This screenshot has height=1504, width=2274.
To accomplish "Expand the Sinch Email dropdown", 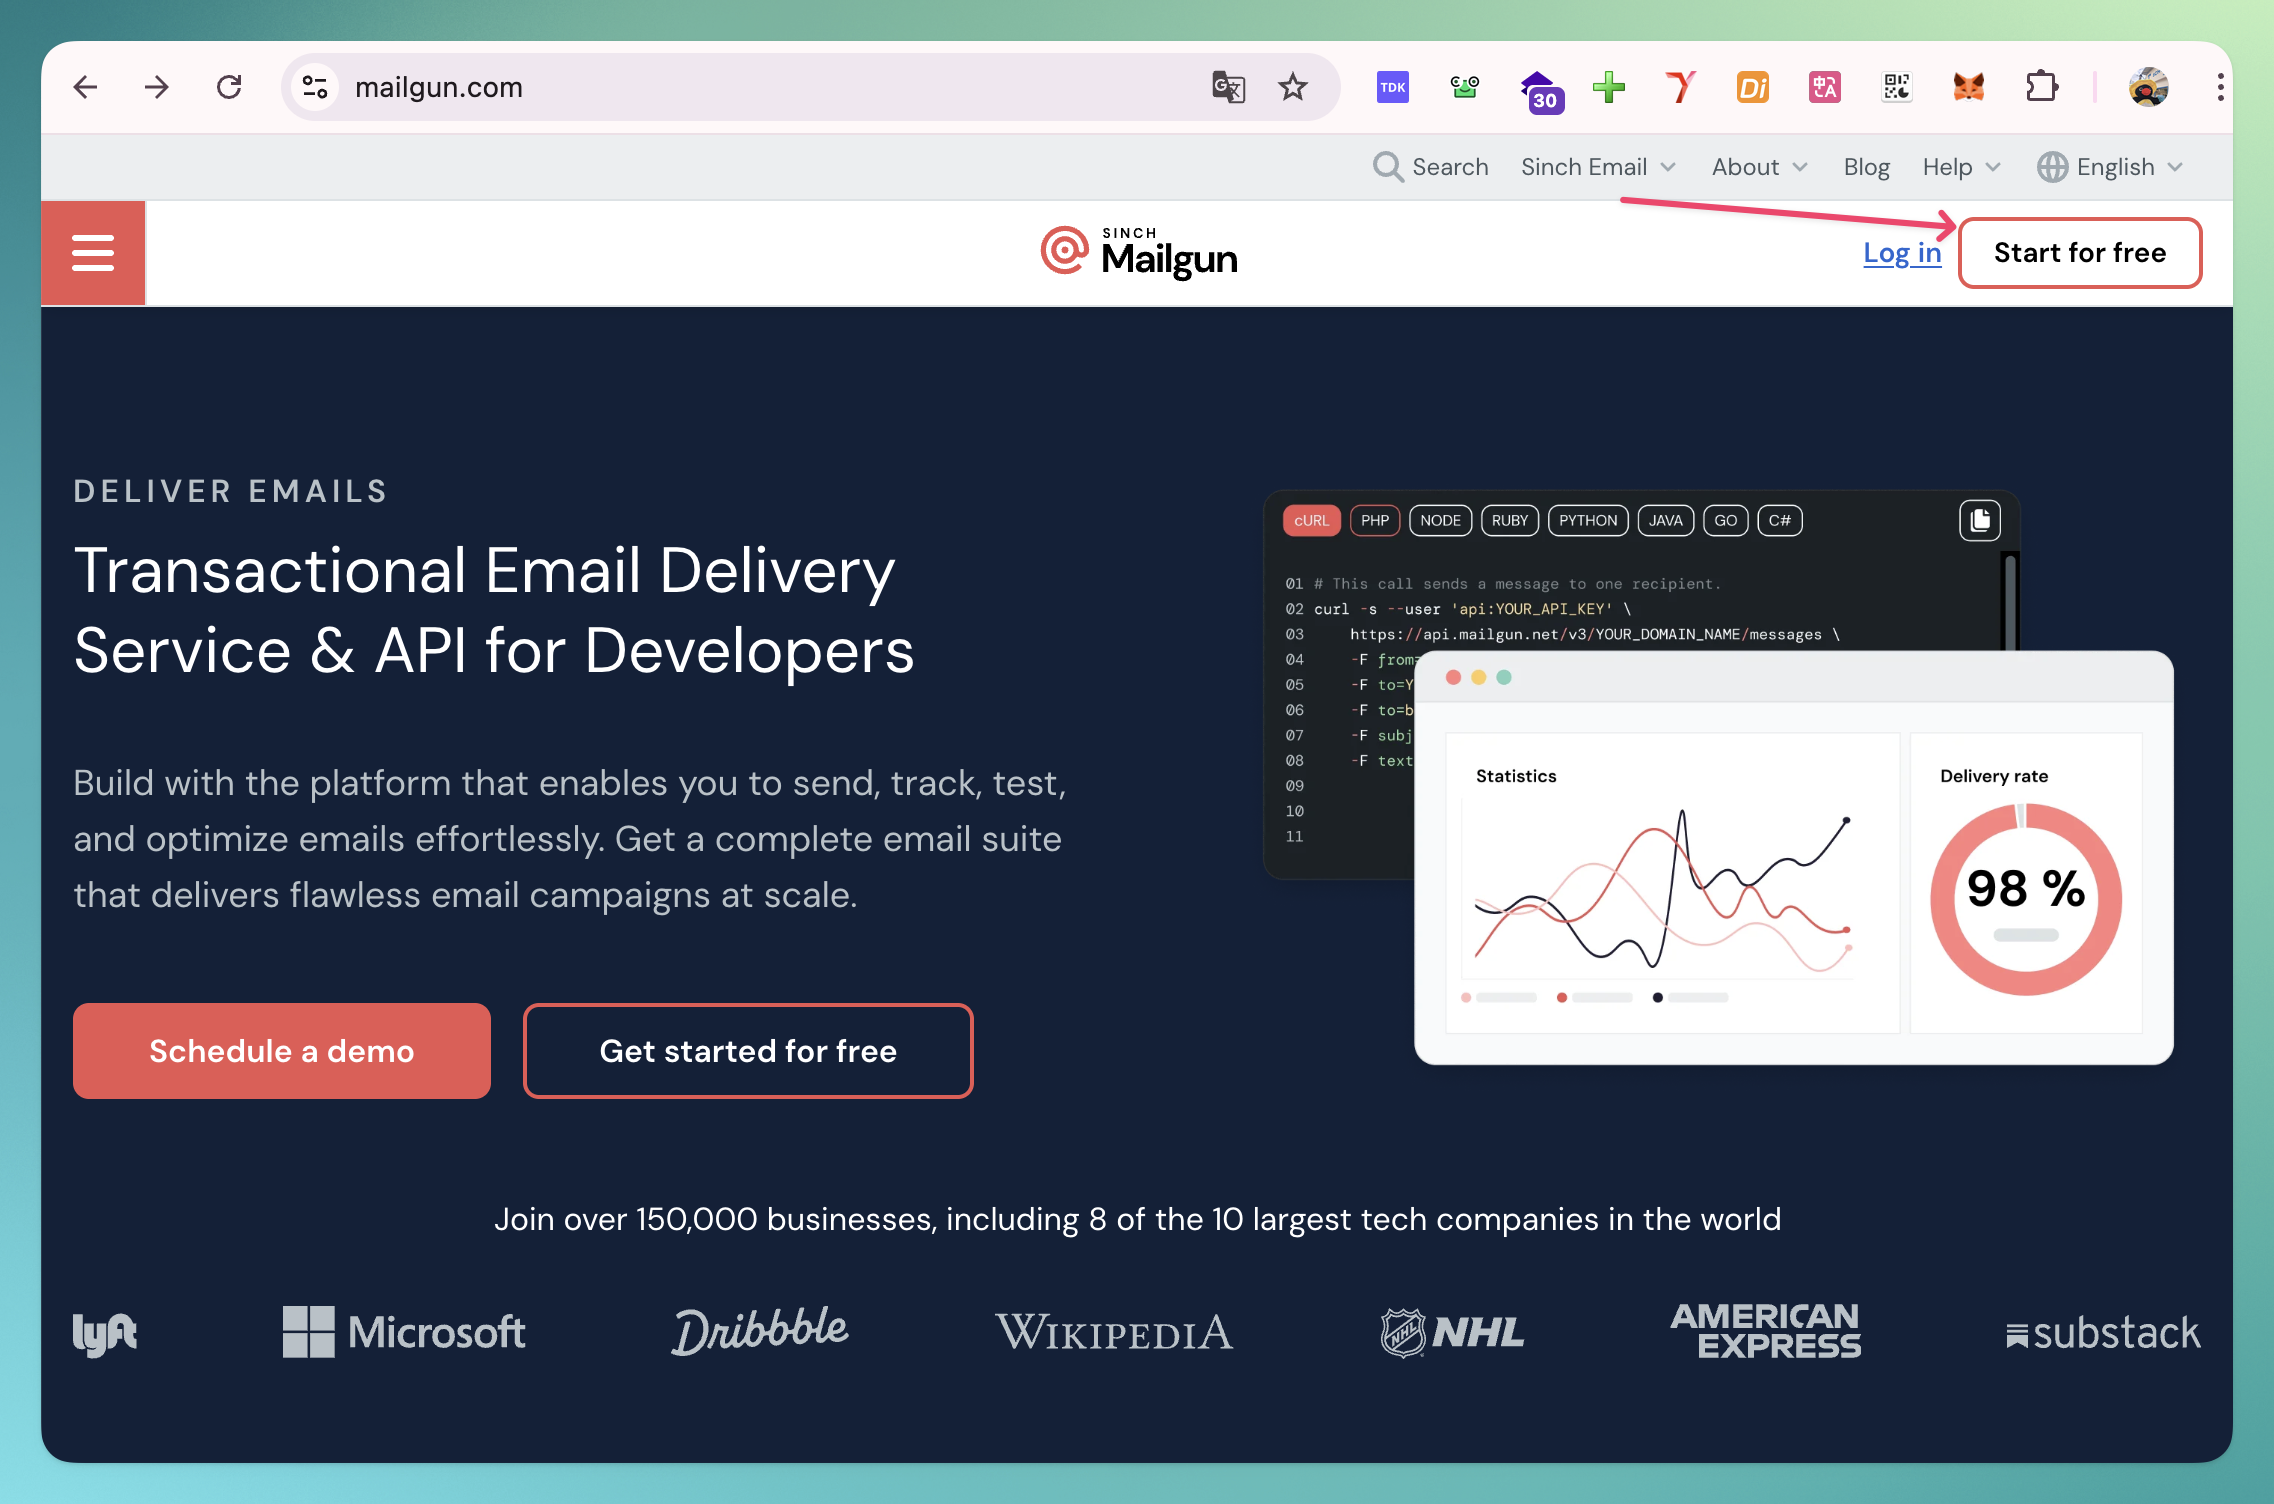I will coord(1597,167).
